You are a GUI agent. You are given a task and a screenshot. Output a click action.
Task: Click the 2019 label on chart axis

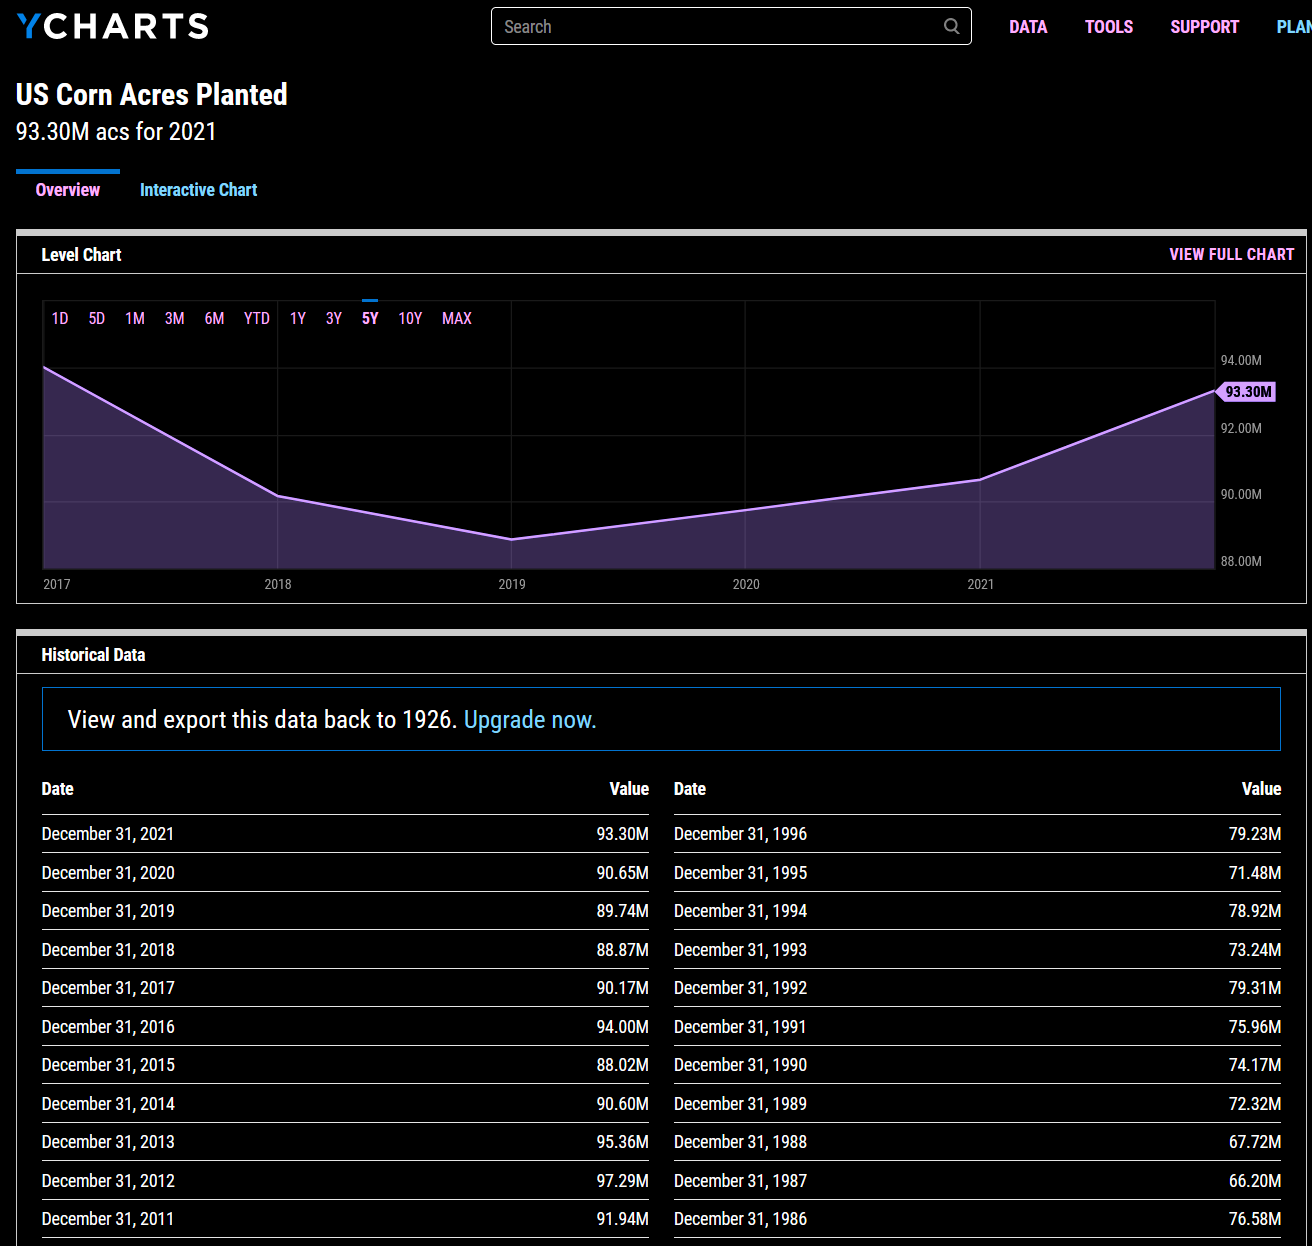point(512,584)
